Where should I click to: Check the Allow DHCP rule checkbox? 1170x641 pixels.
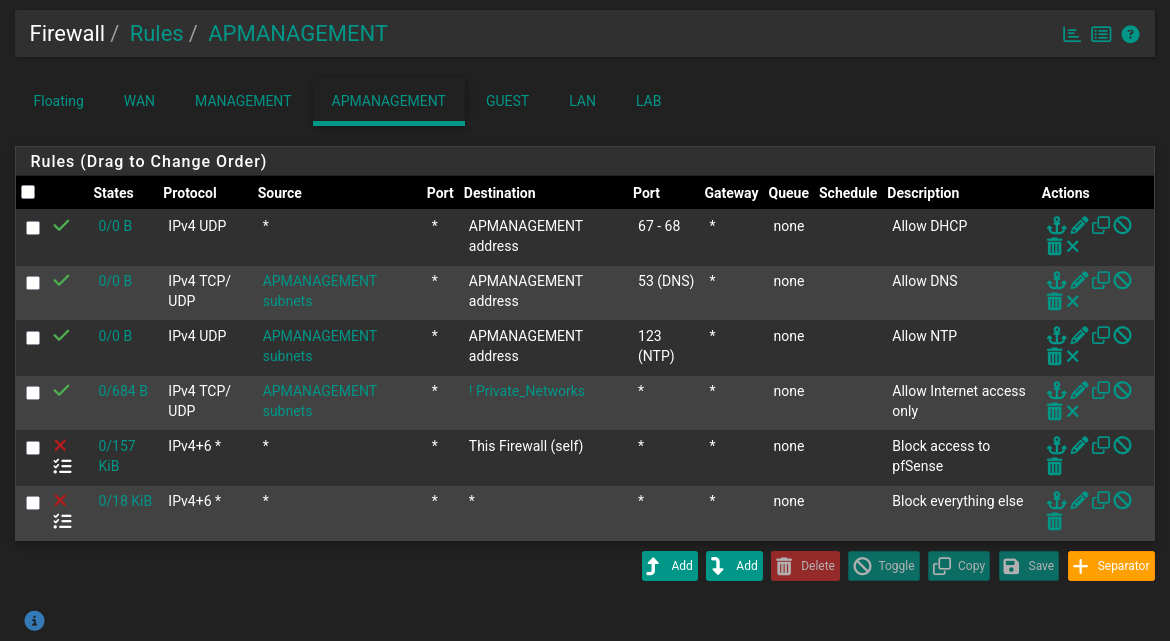pyautogui.click(x=33, y=228)
